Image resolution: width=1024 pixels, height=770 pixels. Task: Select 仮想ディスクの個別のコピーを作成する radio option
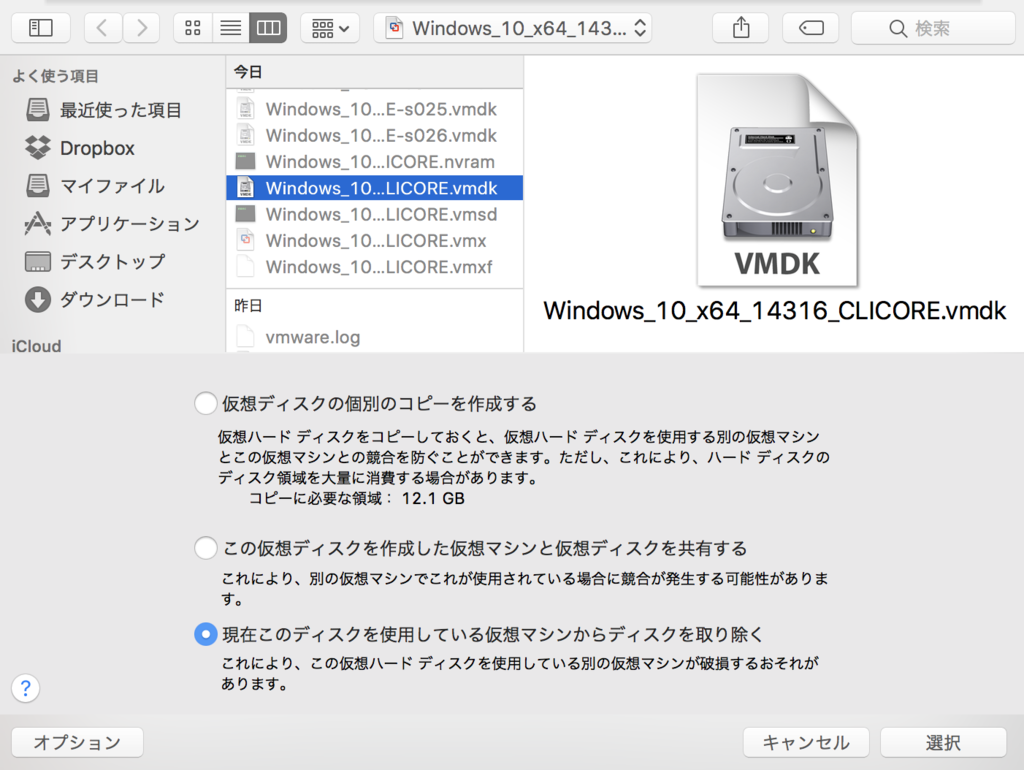[x=206, y=404]
